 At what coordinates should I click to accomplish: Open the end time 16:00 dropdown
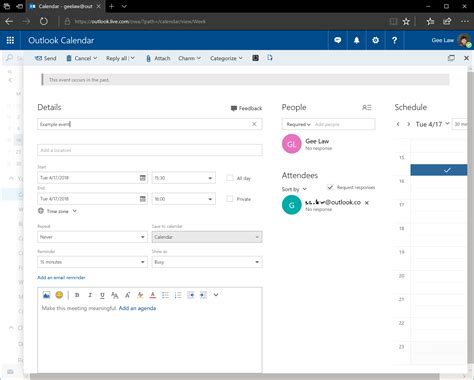tap(184, 199)
